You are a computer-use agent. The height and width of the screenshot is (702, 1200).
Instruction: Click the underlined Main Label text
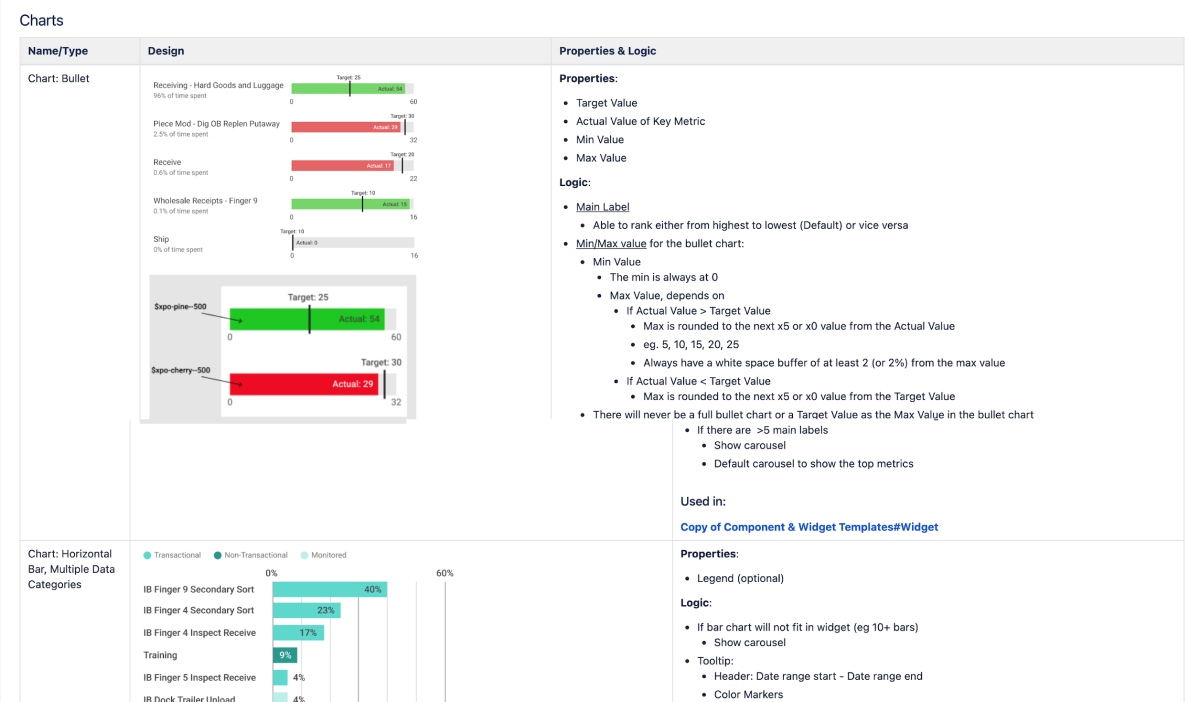(x=602, y=207)
